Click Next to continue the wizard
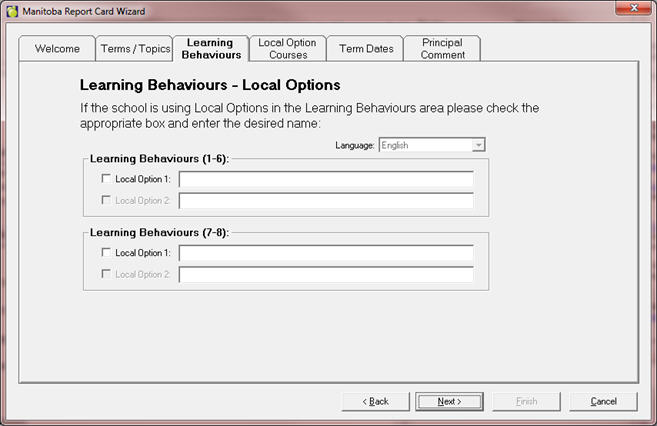Viewport: 657px width, 426px height. (450, 401)
